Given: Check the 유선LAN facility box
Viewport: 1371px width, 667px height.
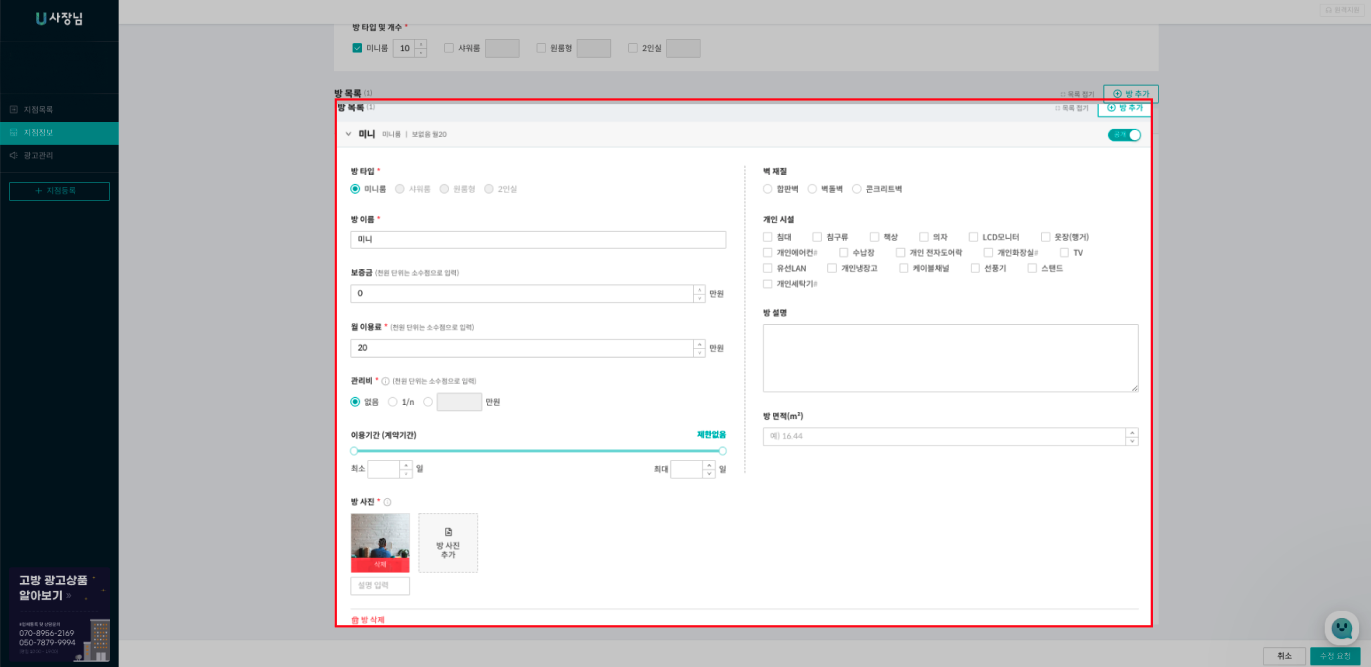Looking at the screenshot, I should tap(768, 268).
